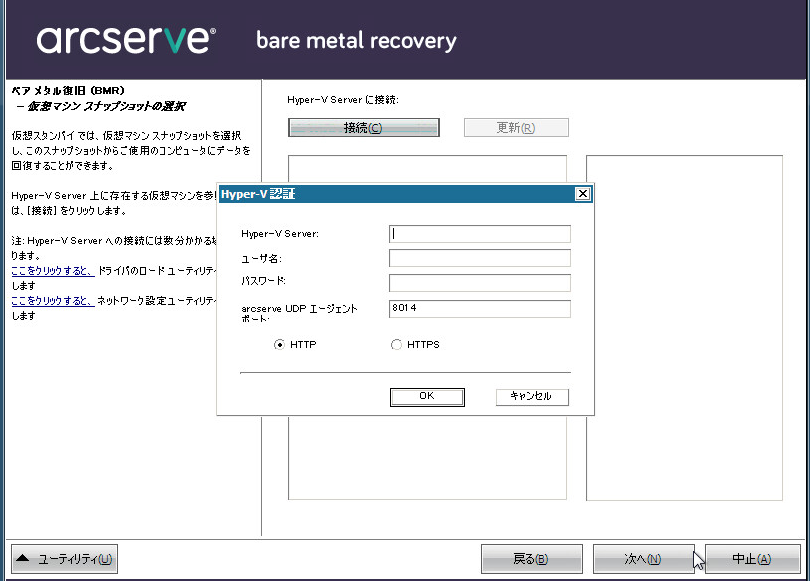Click the パスワード password field

point(480,282)
